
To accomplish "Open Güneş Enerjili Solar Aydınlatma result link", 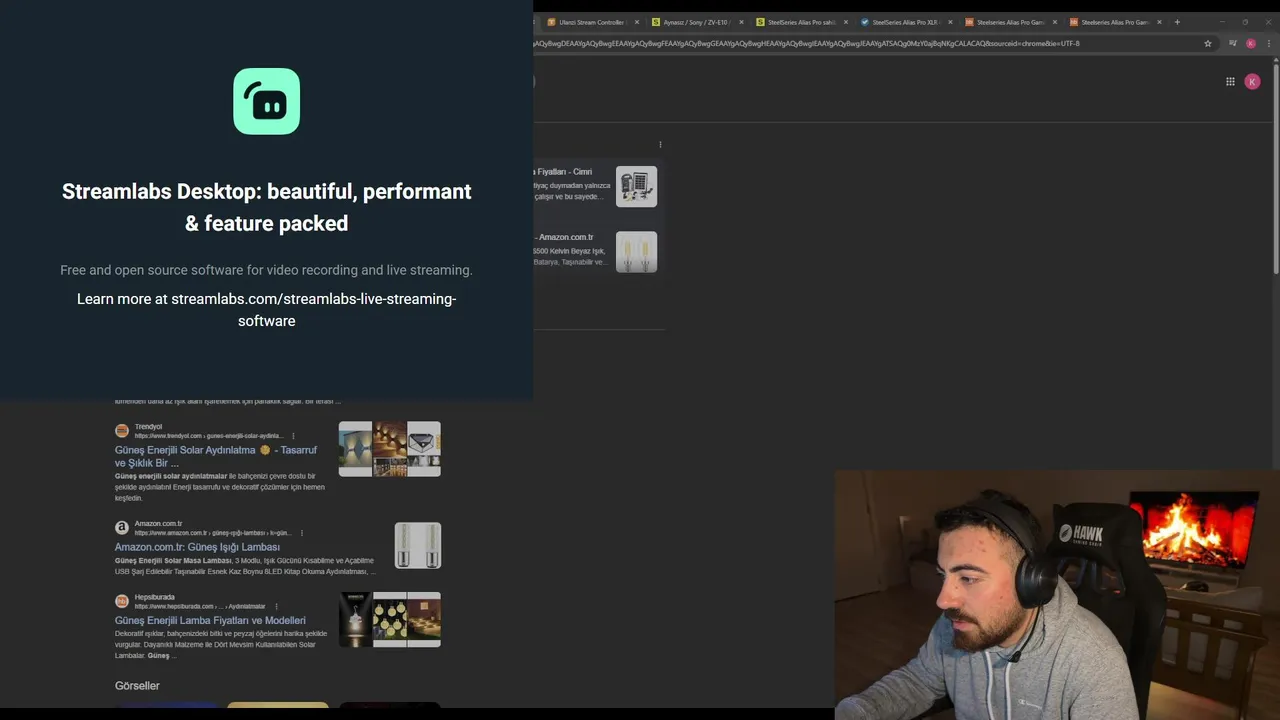I will coord(216,456).
